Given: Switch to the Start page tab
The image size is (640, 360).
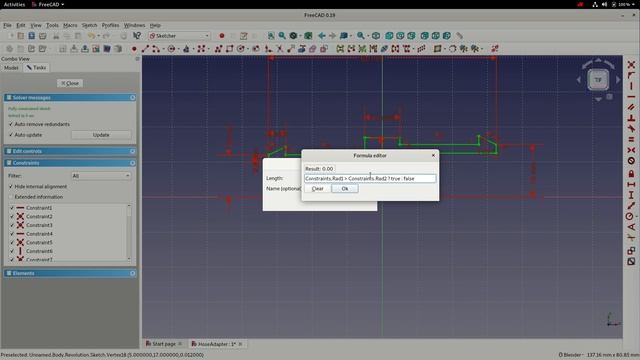Looking at the screenshot, I should 164,344.
